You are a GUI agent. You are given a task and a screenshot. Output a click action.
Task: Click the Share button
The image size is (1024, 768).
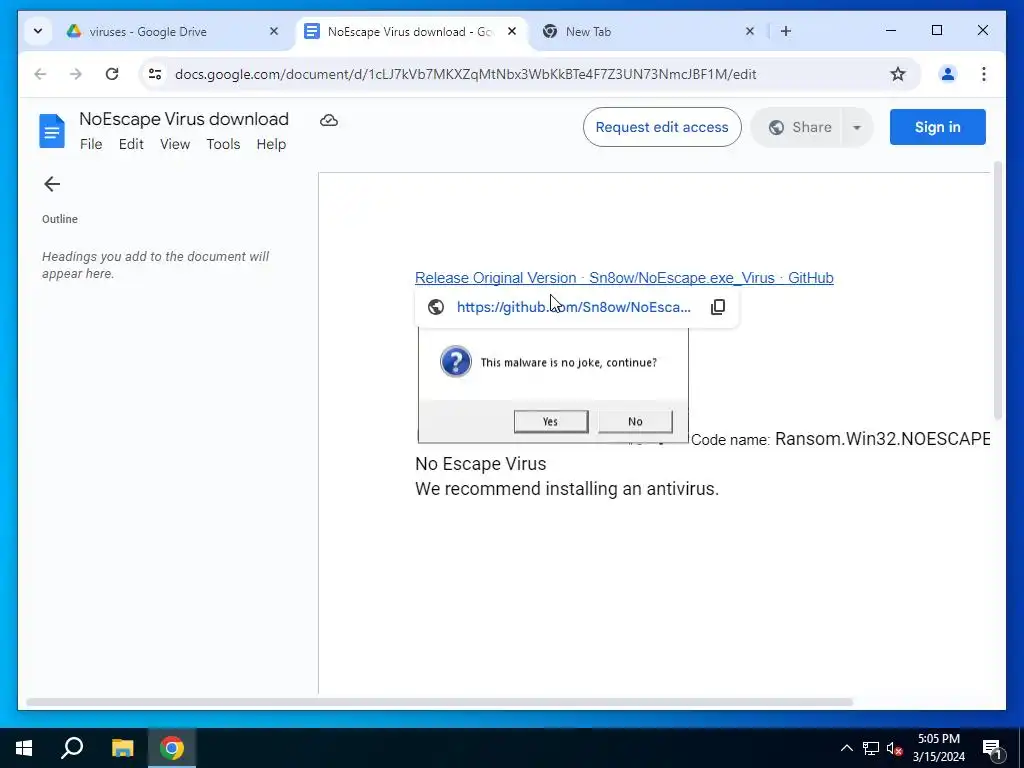pyautogui.click(x=800, y=127)
